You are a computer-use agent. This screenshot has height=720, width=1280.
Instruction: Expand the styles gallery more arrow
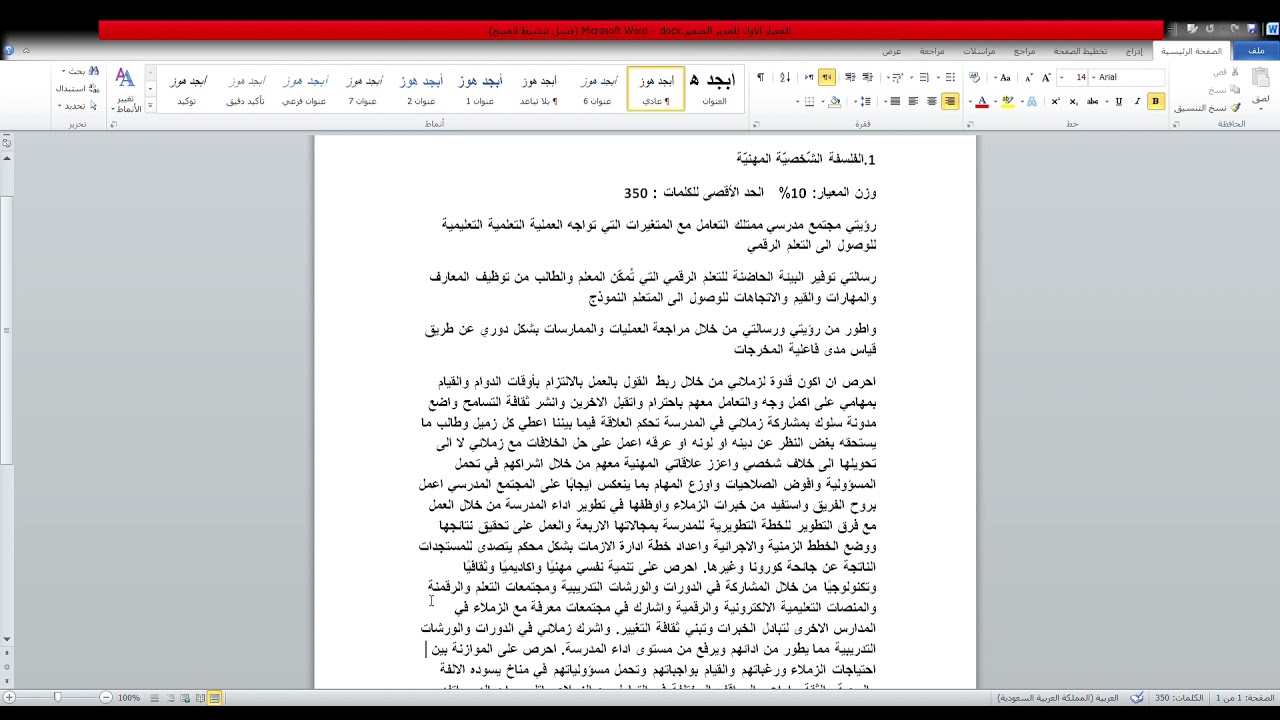pyautogui.click(x=150, y=105)
